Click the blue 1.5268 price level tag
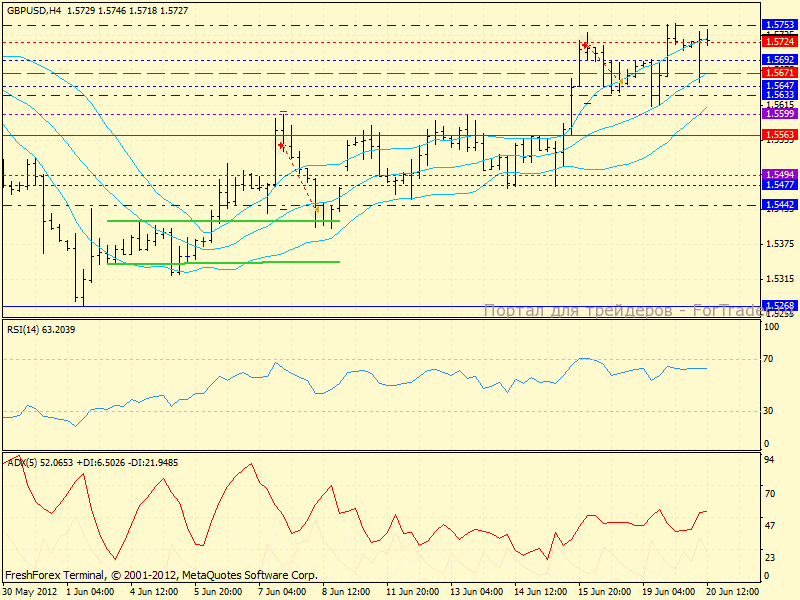 pos(779,306)
